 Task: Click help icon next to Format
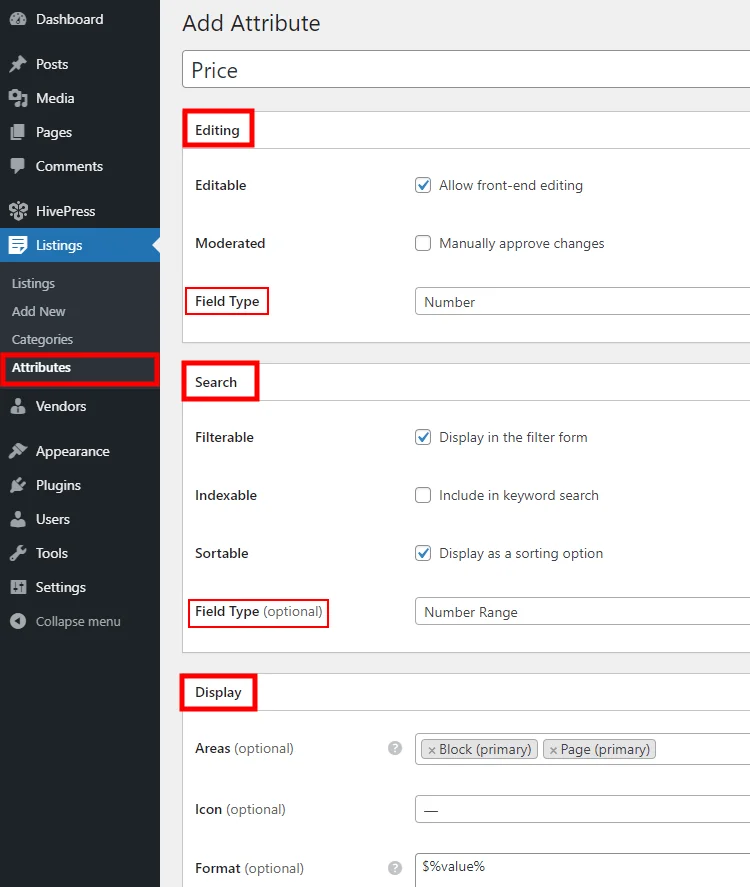[395, 868]
